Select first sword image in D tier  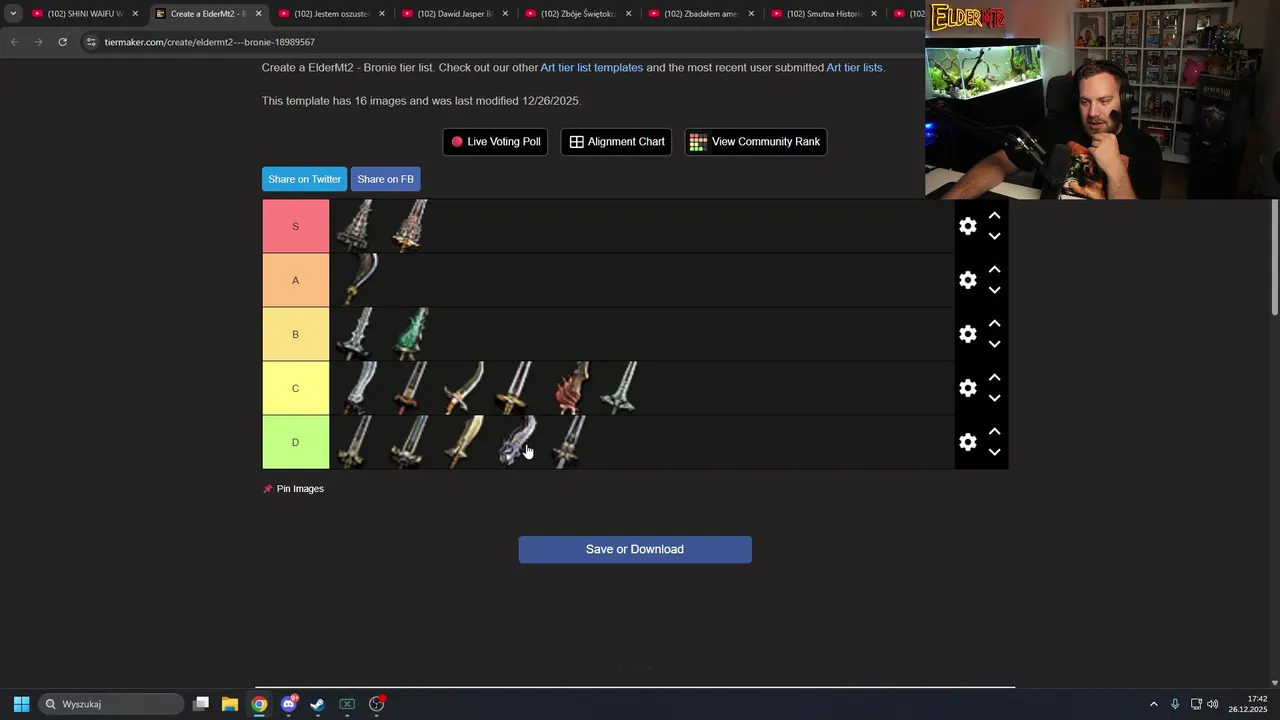click(356, 442)
